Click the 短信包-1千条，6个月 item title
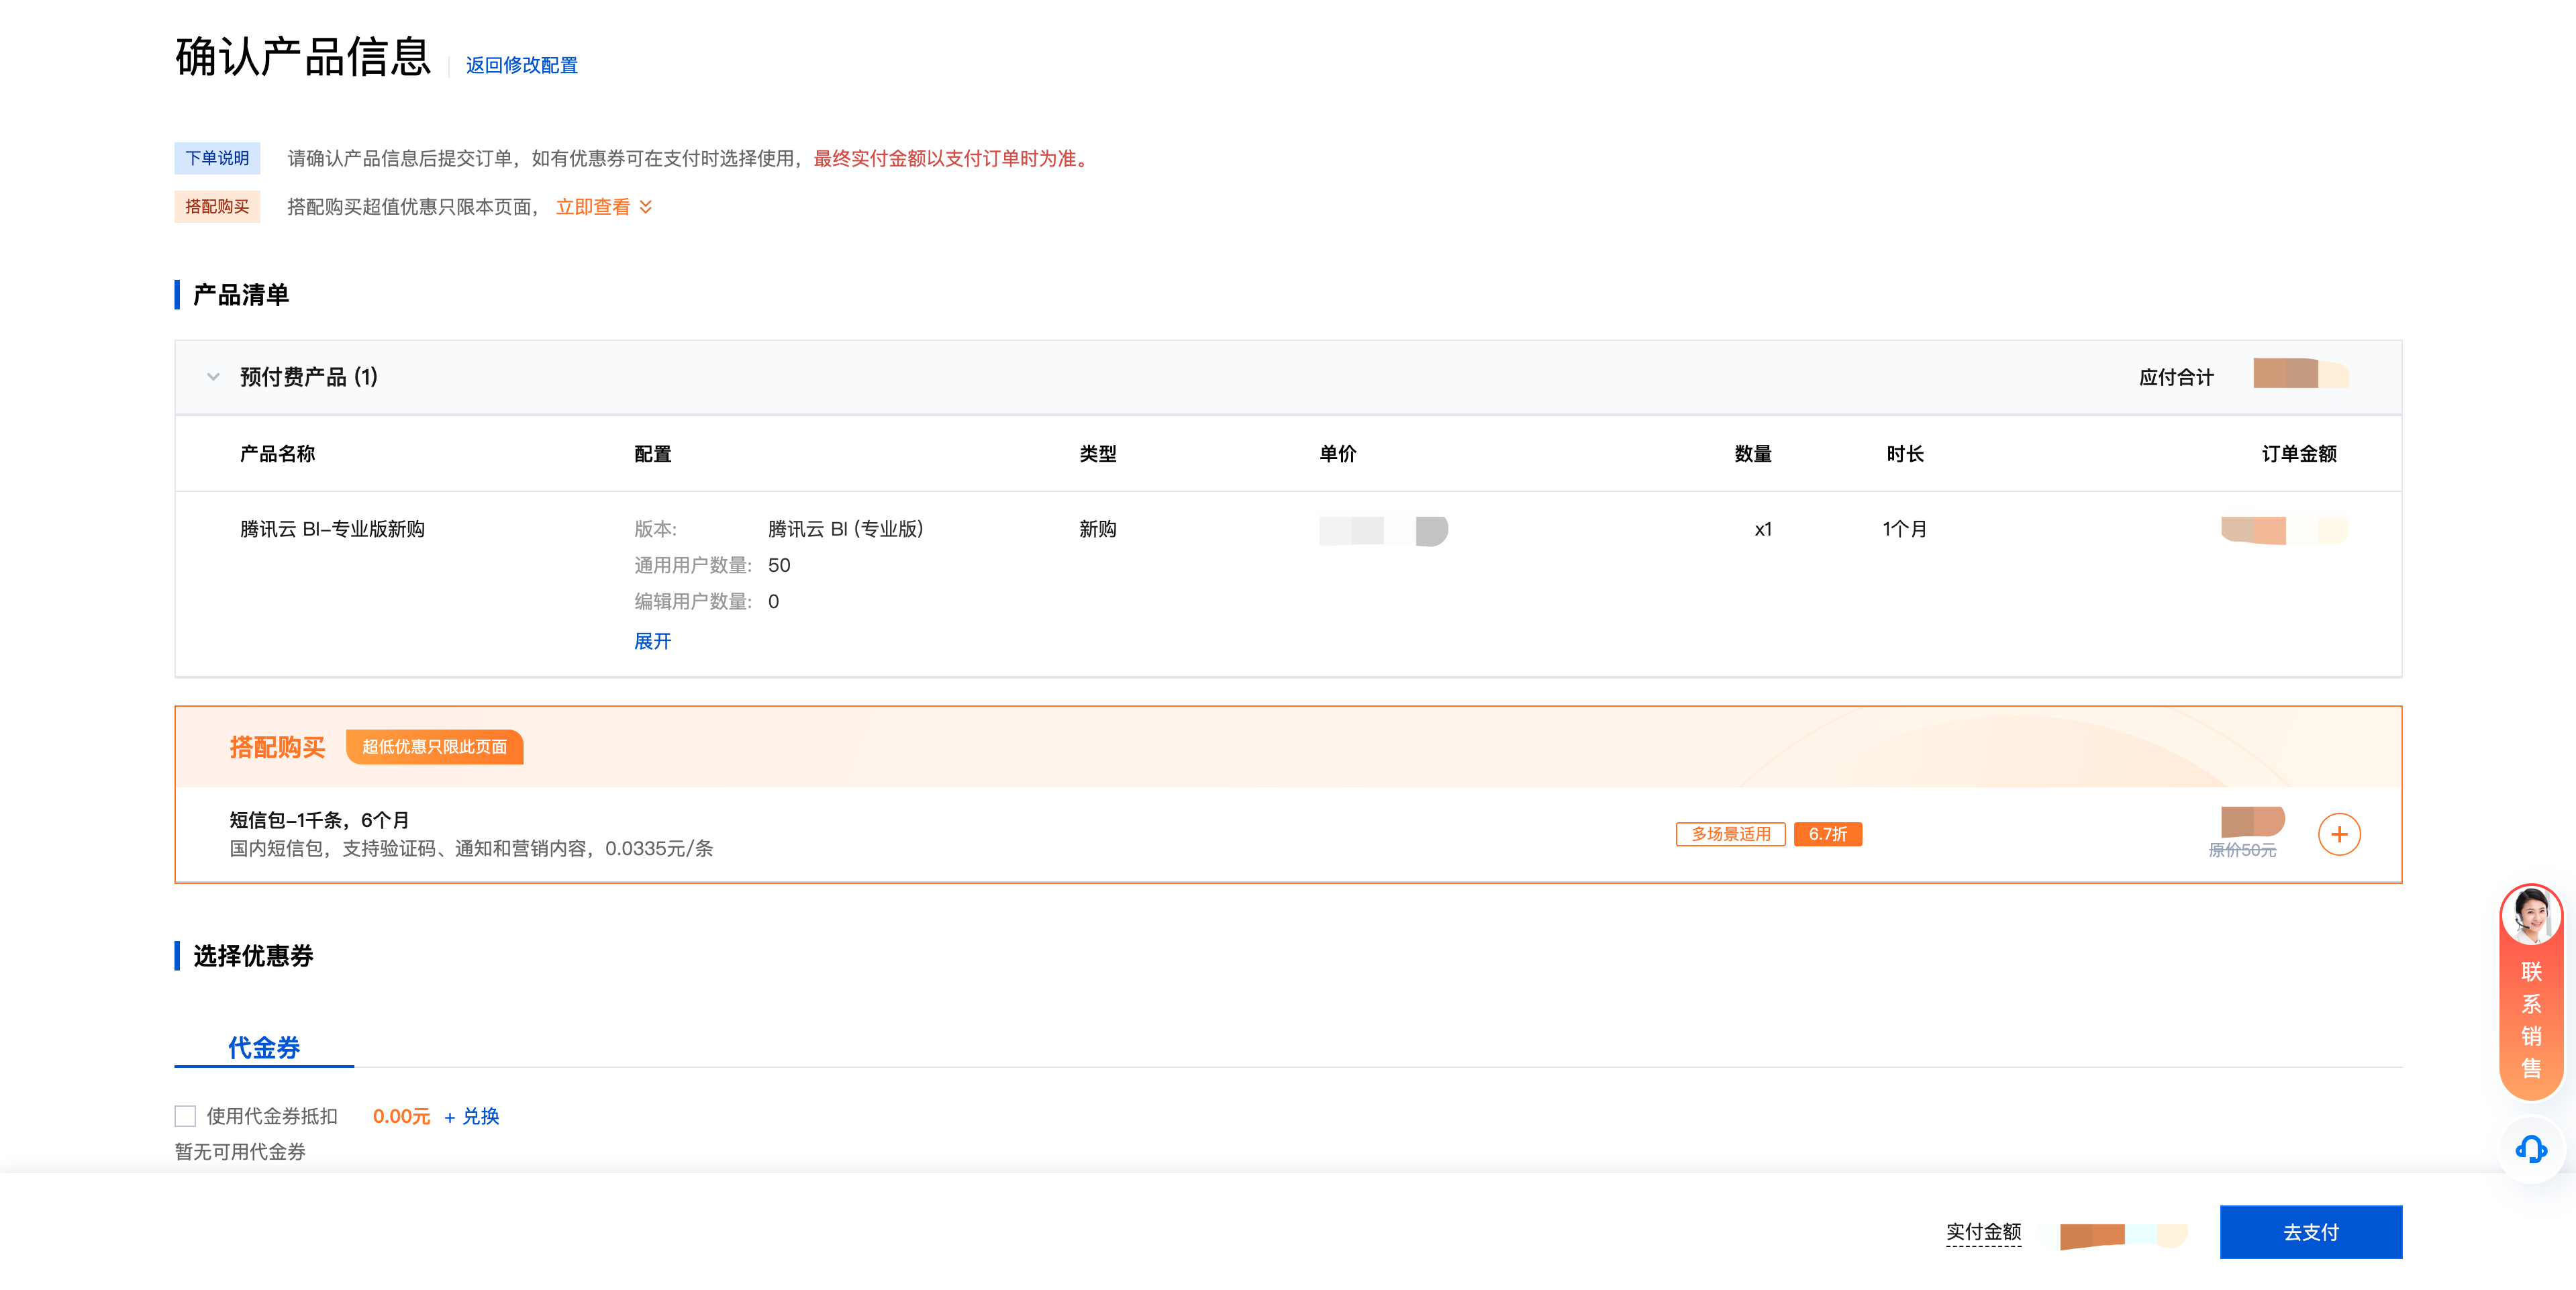This screenshot has height=1290, width=2576. 319,820
